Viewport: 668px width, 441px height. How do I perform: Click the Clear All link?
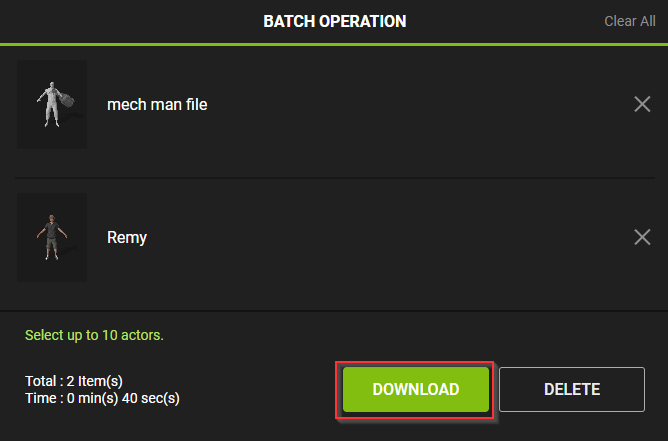click(x=630, y=21)
